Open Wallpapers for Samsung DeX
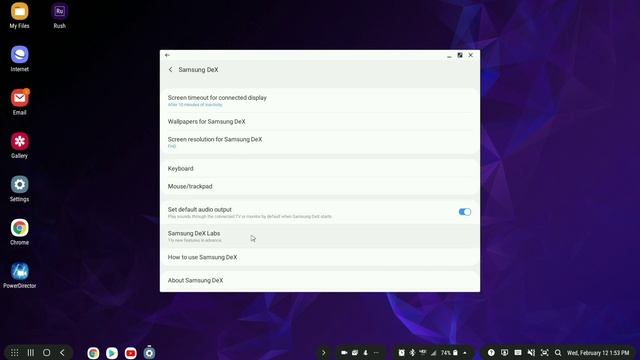Viewport: 640px width, 360px height. coord(320,122)
